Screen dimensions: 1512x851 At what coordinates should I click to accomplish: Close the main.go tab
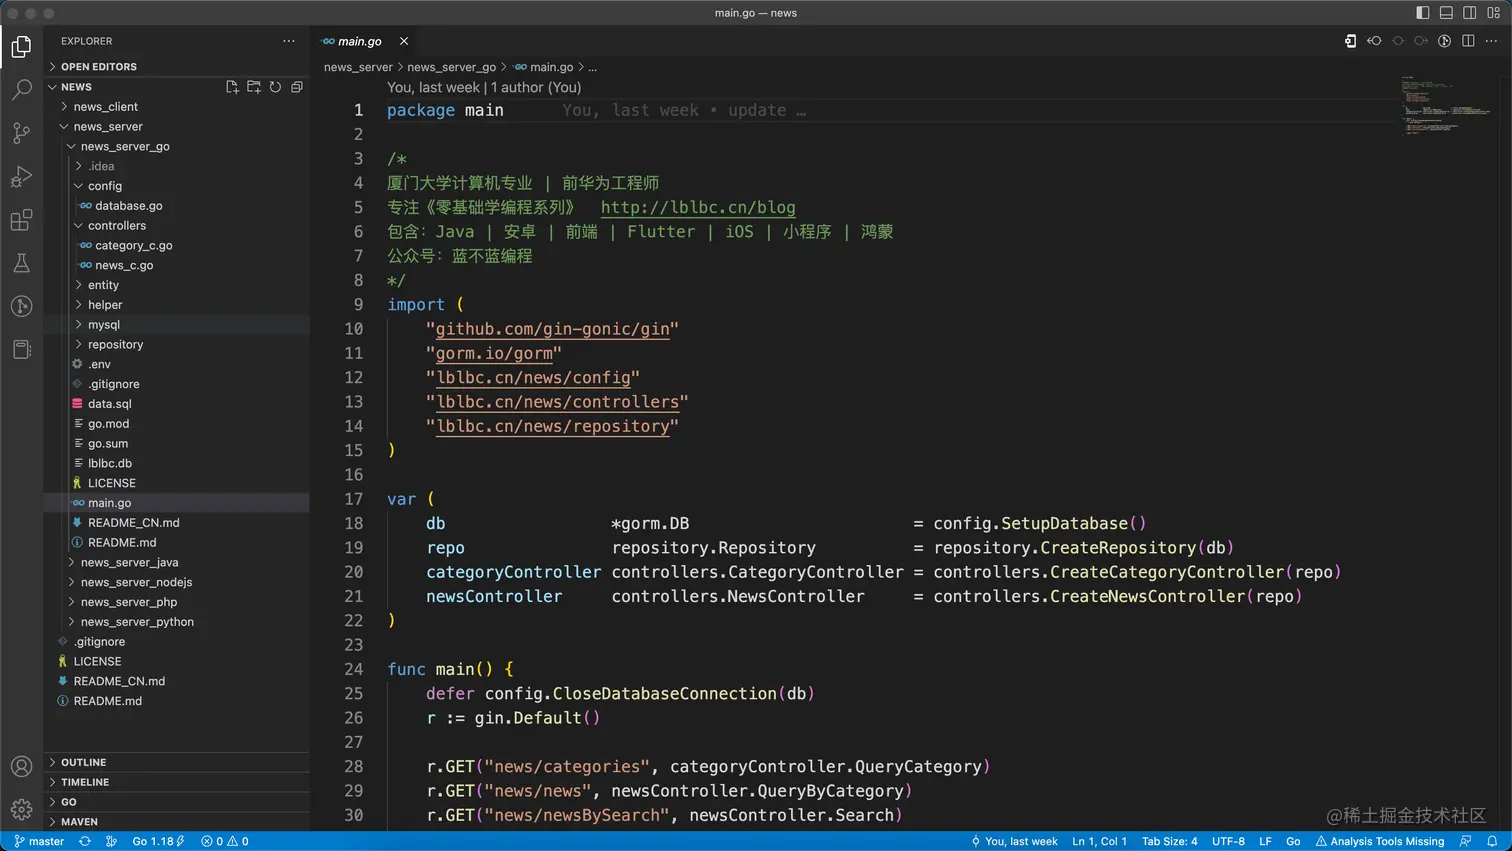pos(404,41)
